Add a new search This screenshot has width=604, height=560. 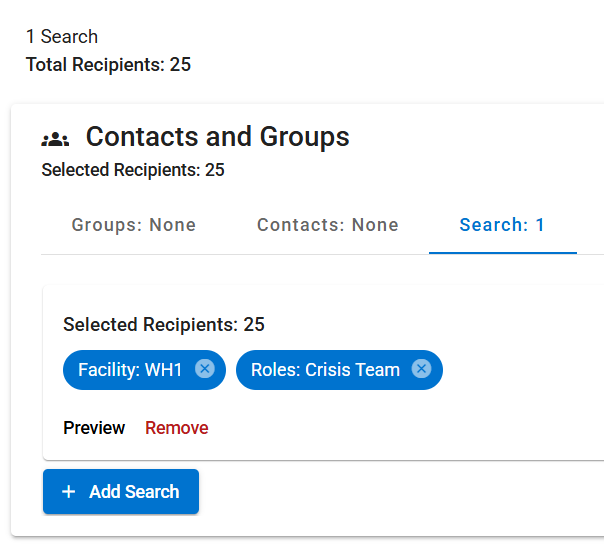click(x=121, y=491)
